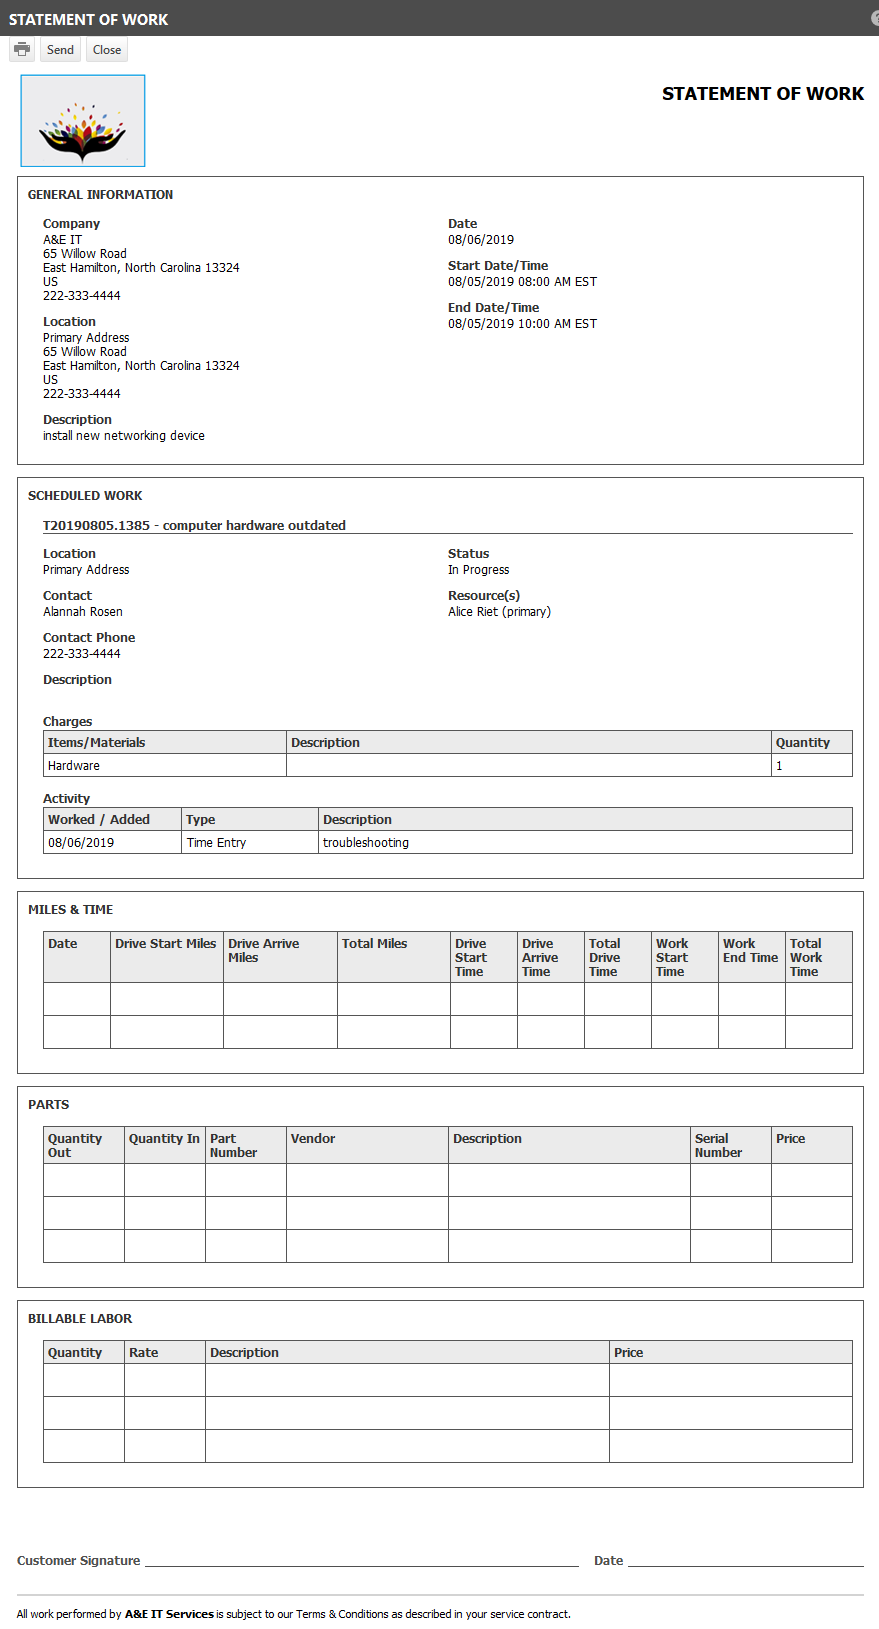Click the Drive Start Miles column header

(166, 957)
